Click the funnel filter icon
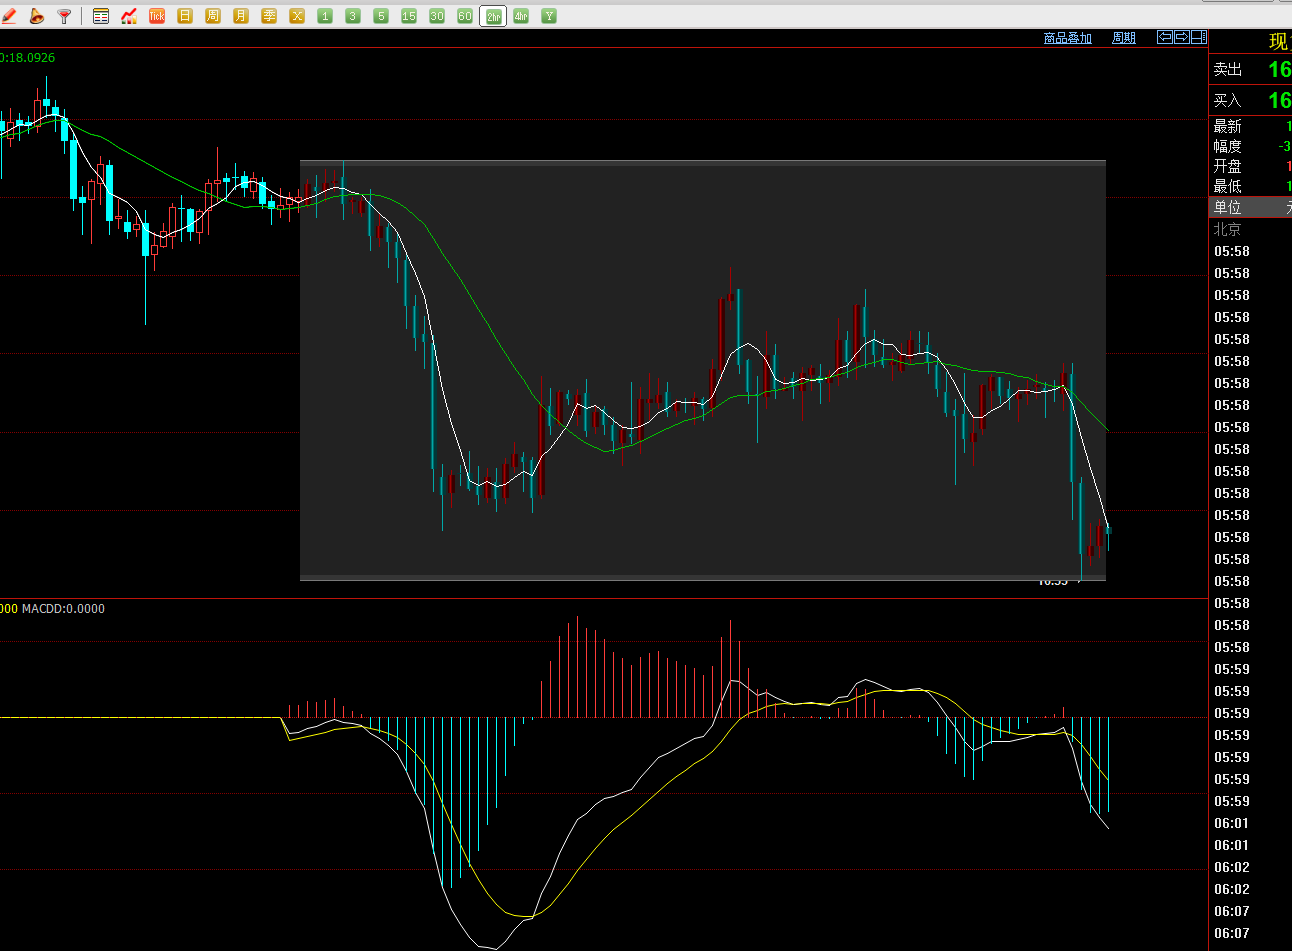The height and width of the screenshot is (951, 1292). [65, 16]
